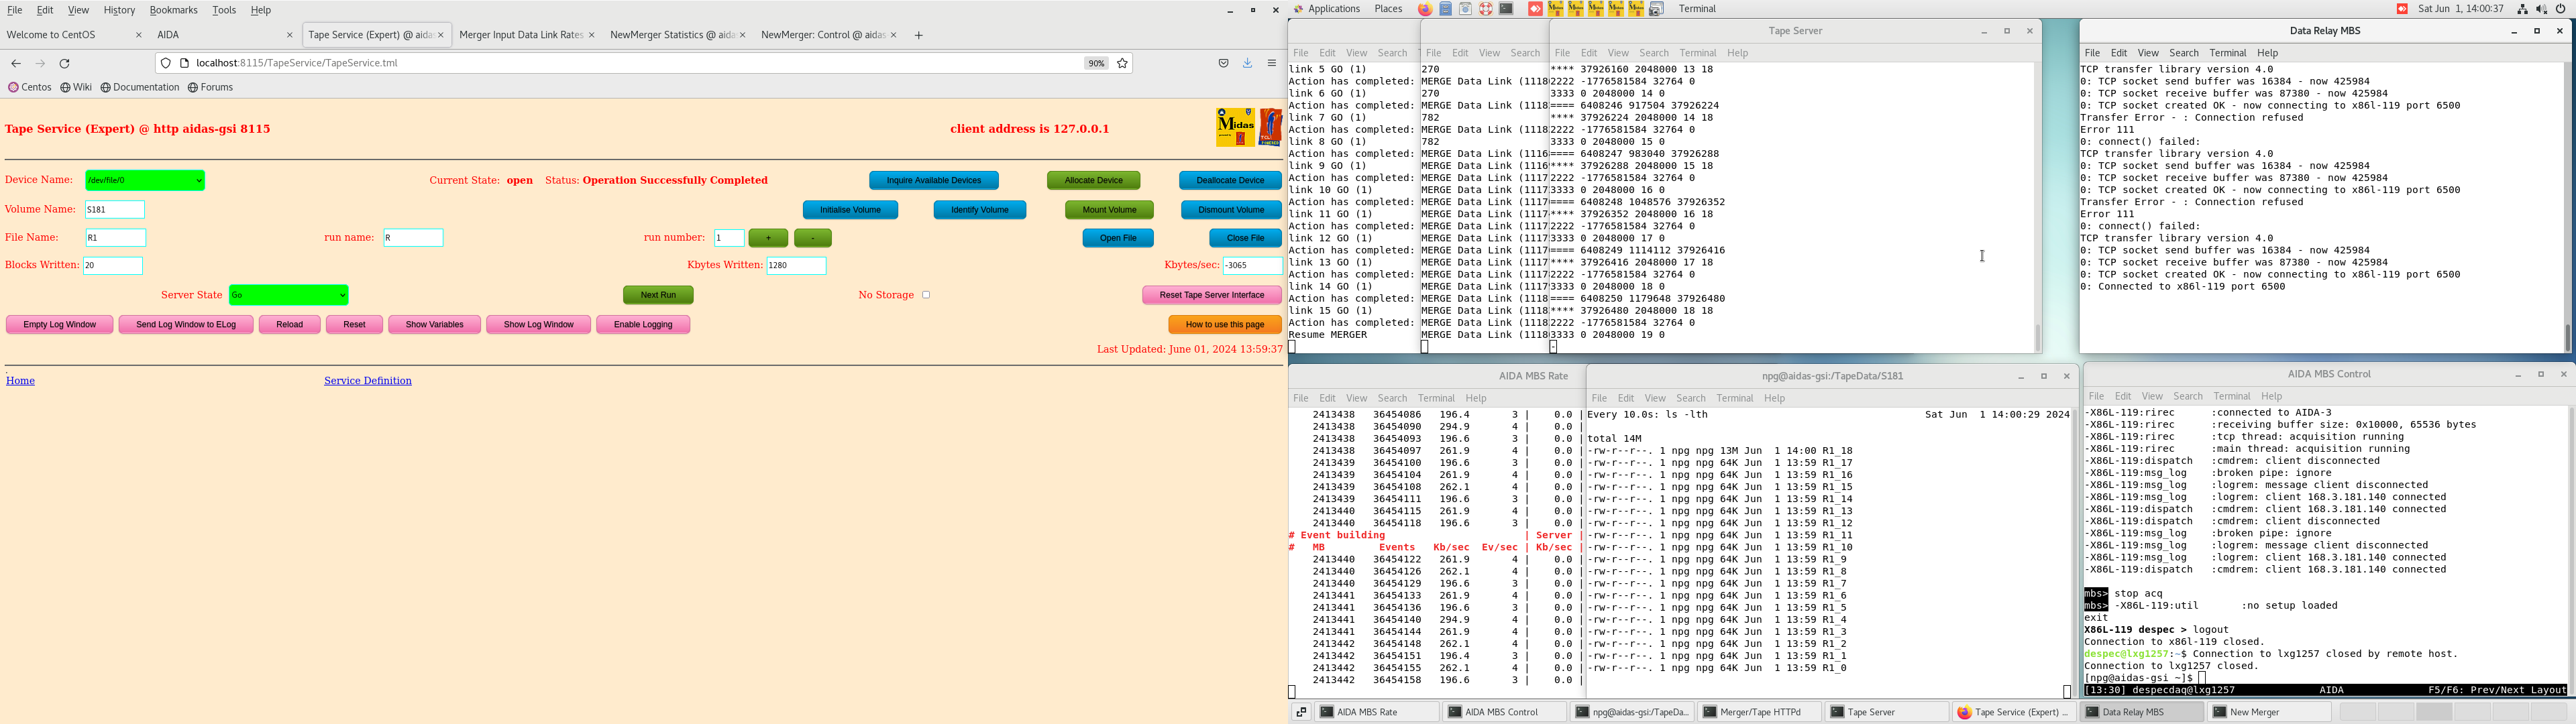Open the Server State dropdown showing Go
This screenshot has height=724, width=2576.
288,295
